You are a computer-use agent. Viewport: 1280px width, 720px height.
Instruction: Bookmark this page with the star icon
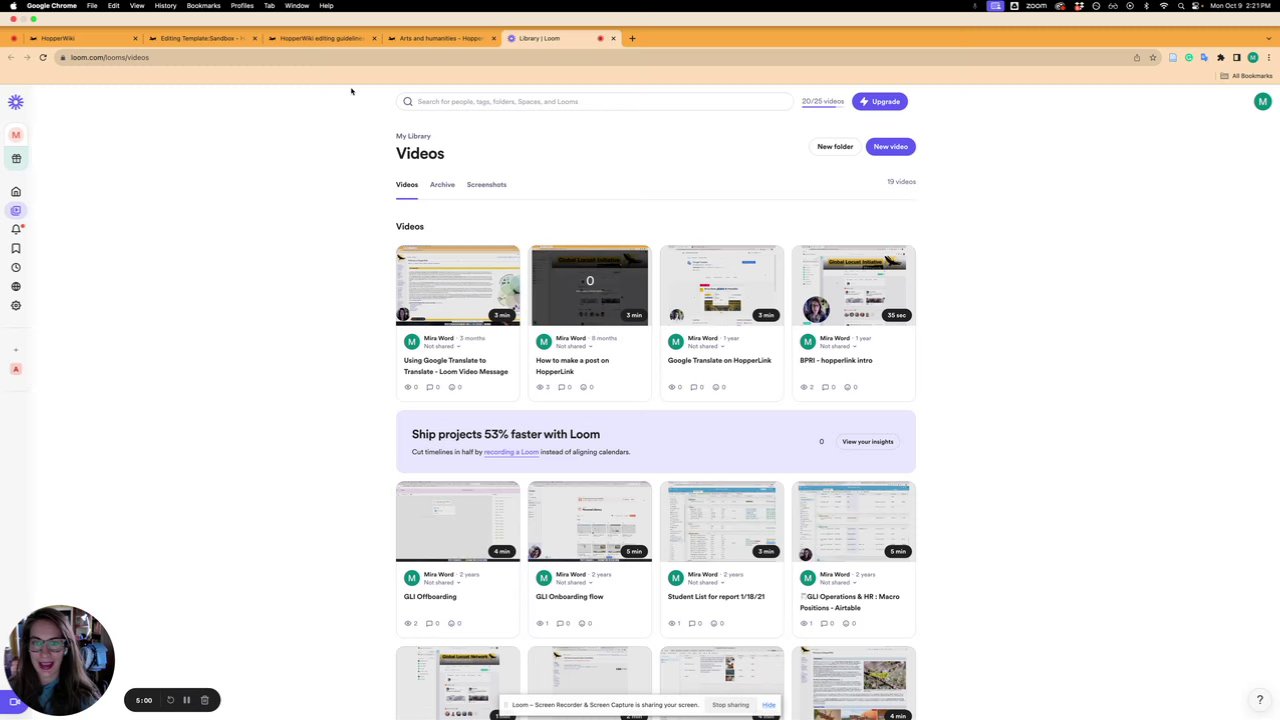tap(1152, 57)
